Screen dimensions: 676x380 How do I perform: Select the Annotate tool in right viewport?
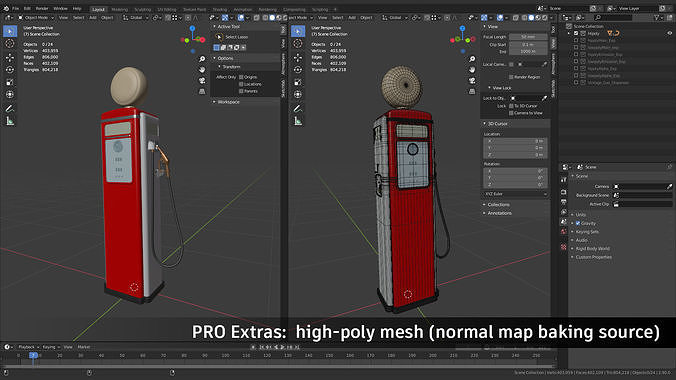(298, 109)
